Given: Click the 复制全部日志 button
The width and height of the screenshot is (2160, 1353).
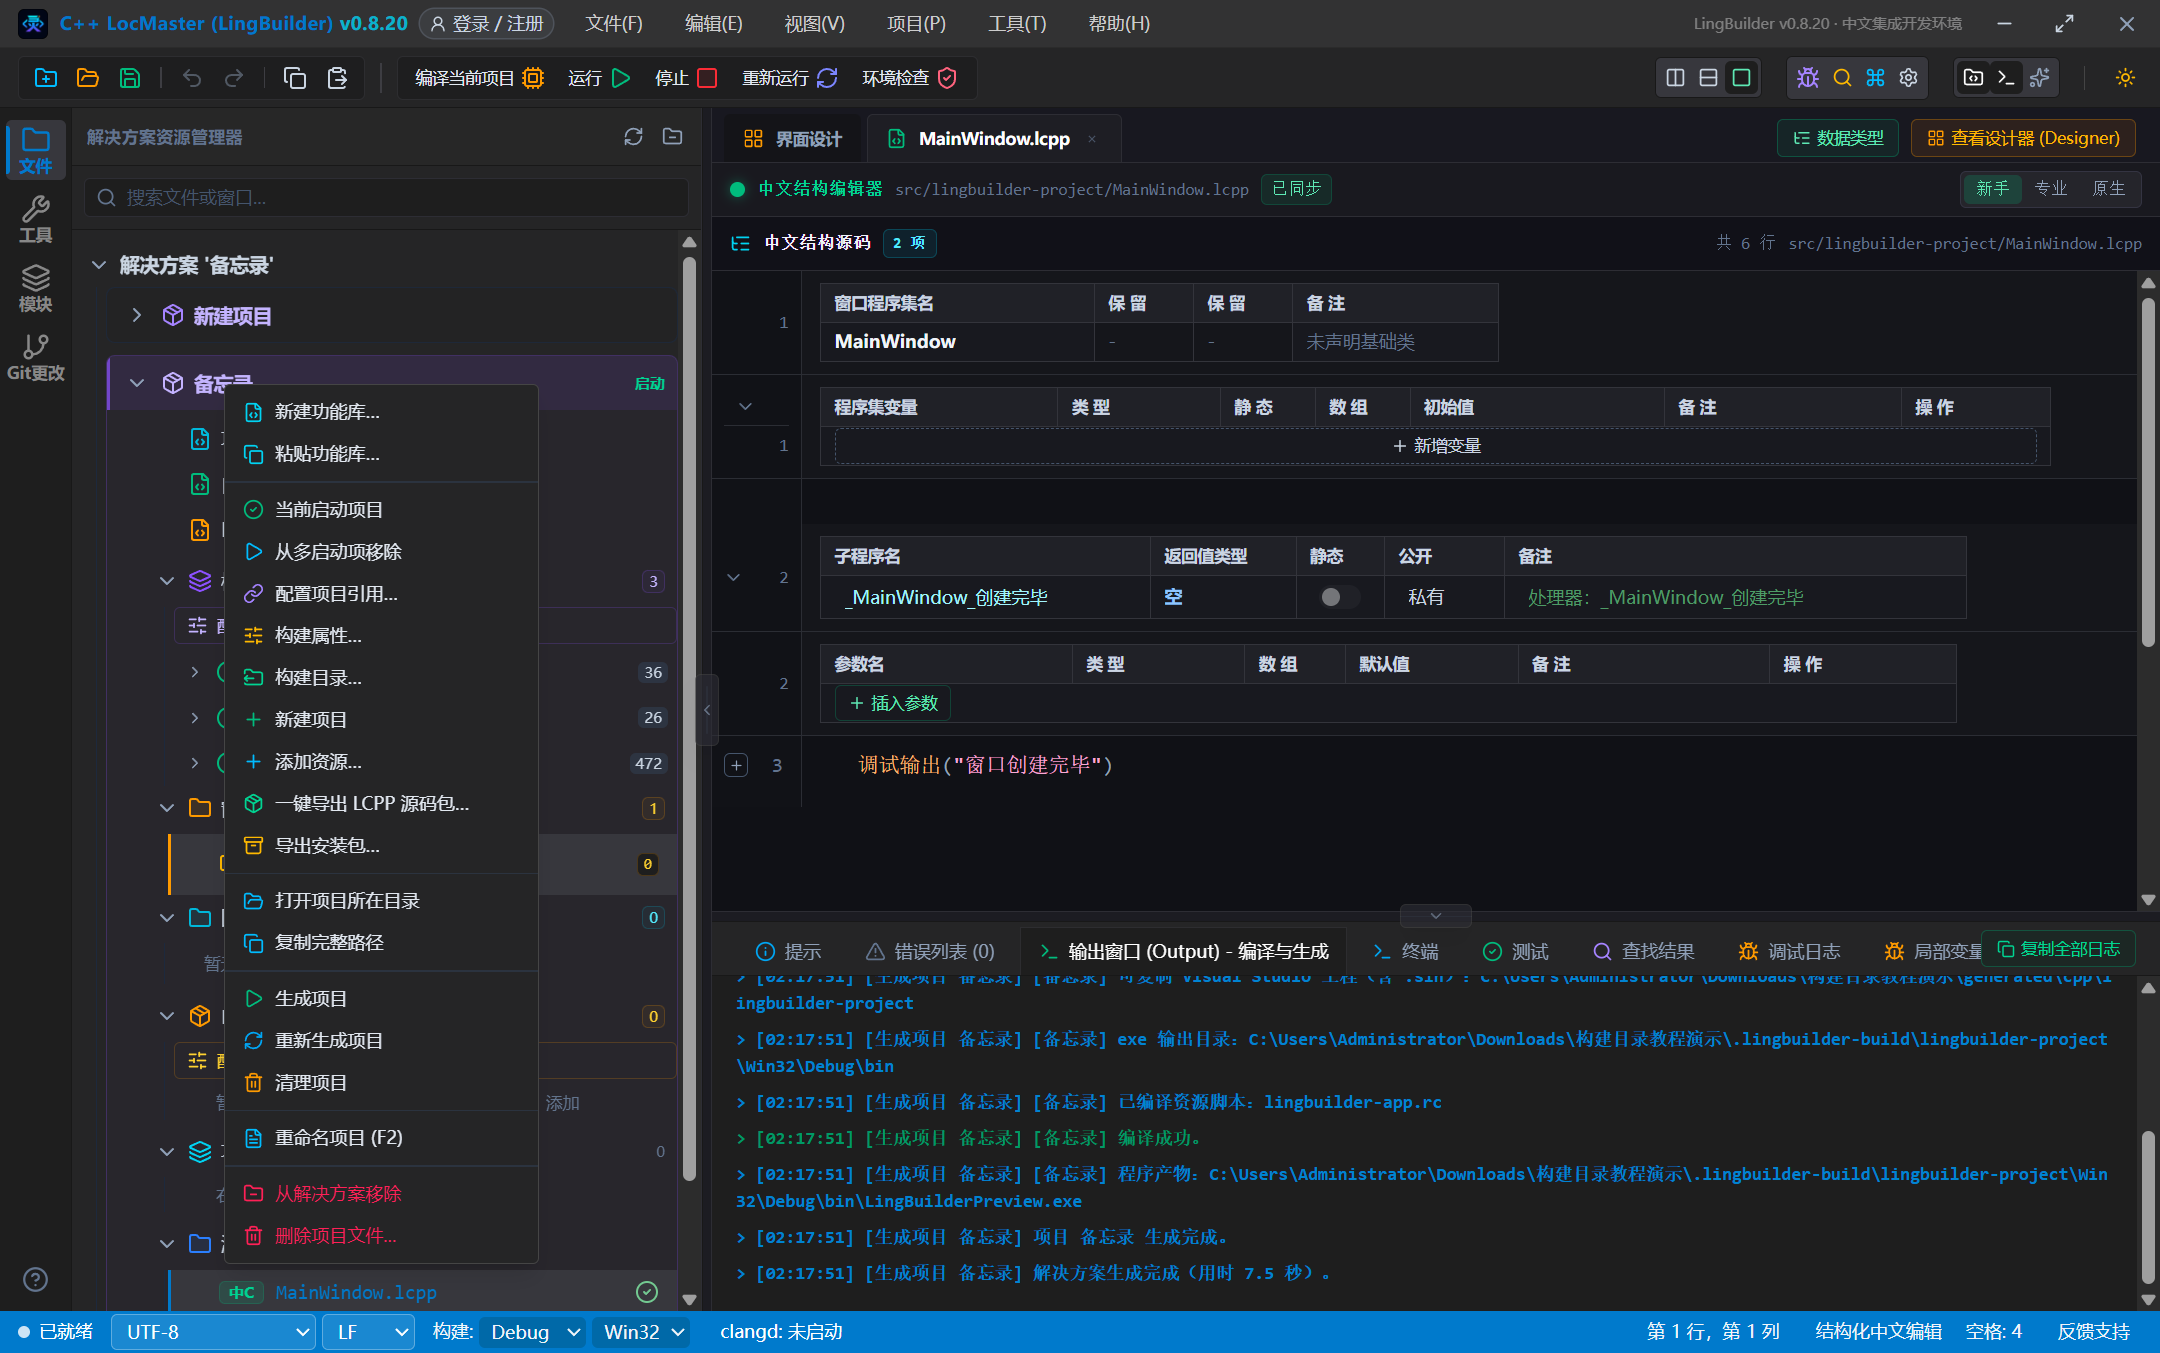Looking at the screenshot, I should tap(2058, 949).
